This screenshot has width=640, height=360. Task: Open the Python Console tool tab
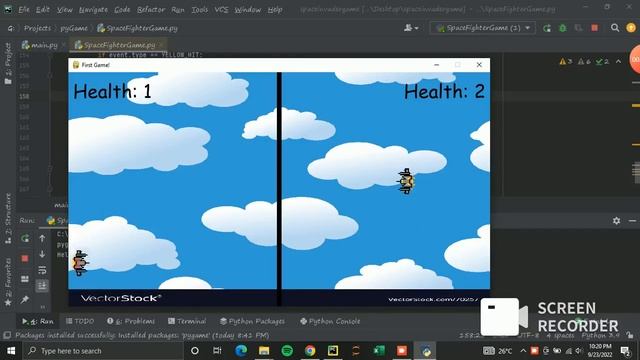click(330, 321)
